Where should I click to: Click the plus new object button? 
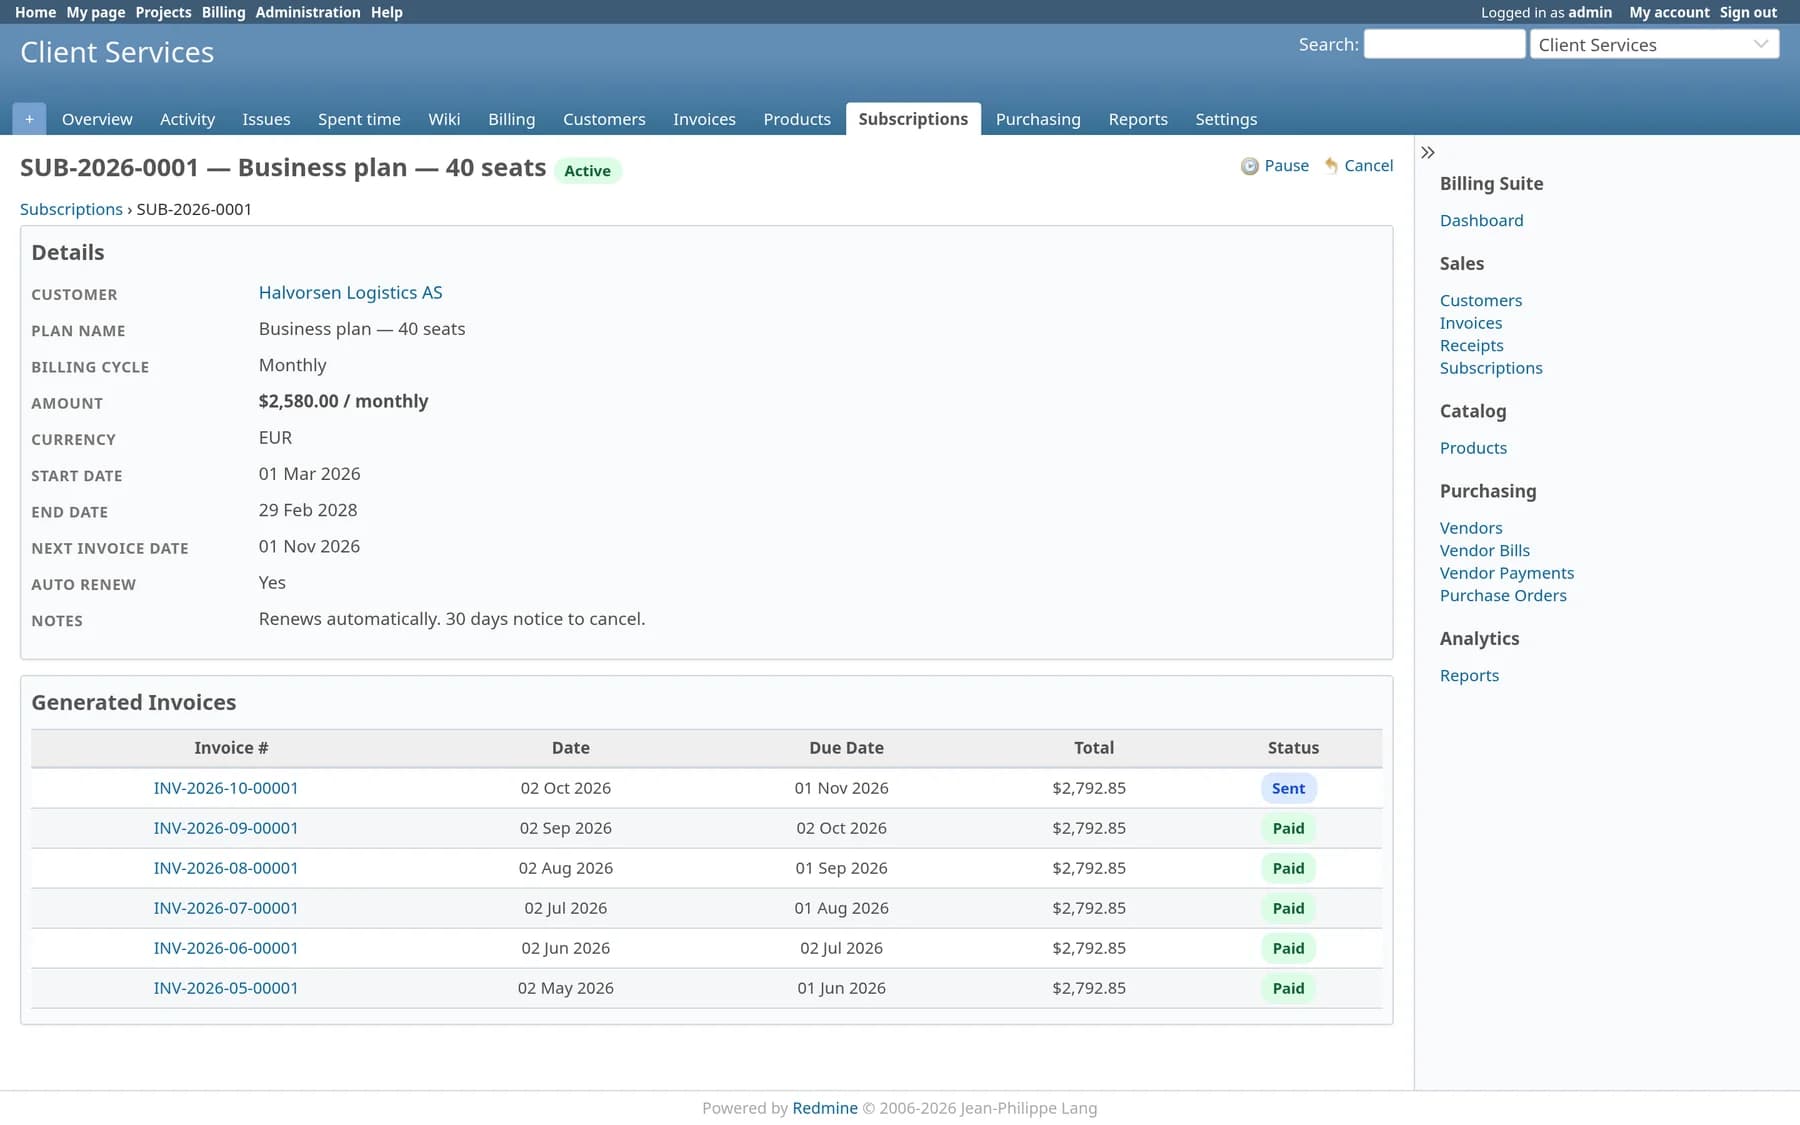(x=29, y=119)
